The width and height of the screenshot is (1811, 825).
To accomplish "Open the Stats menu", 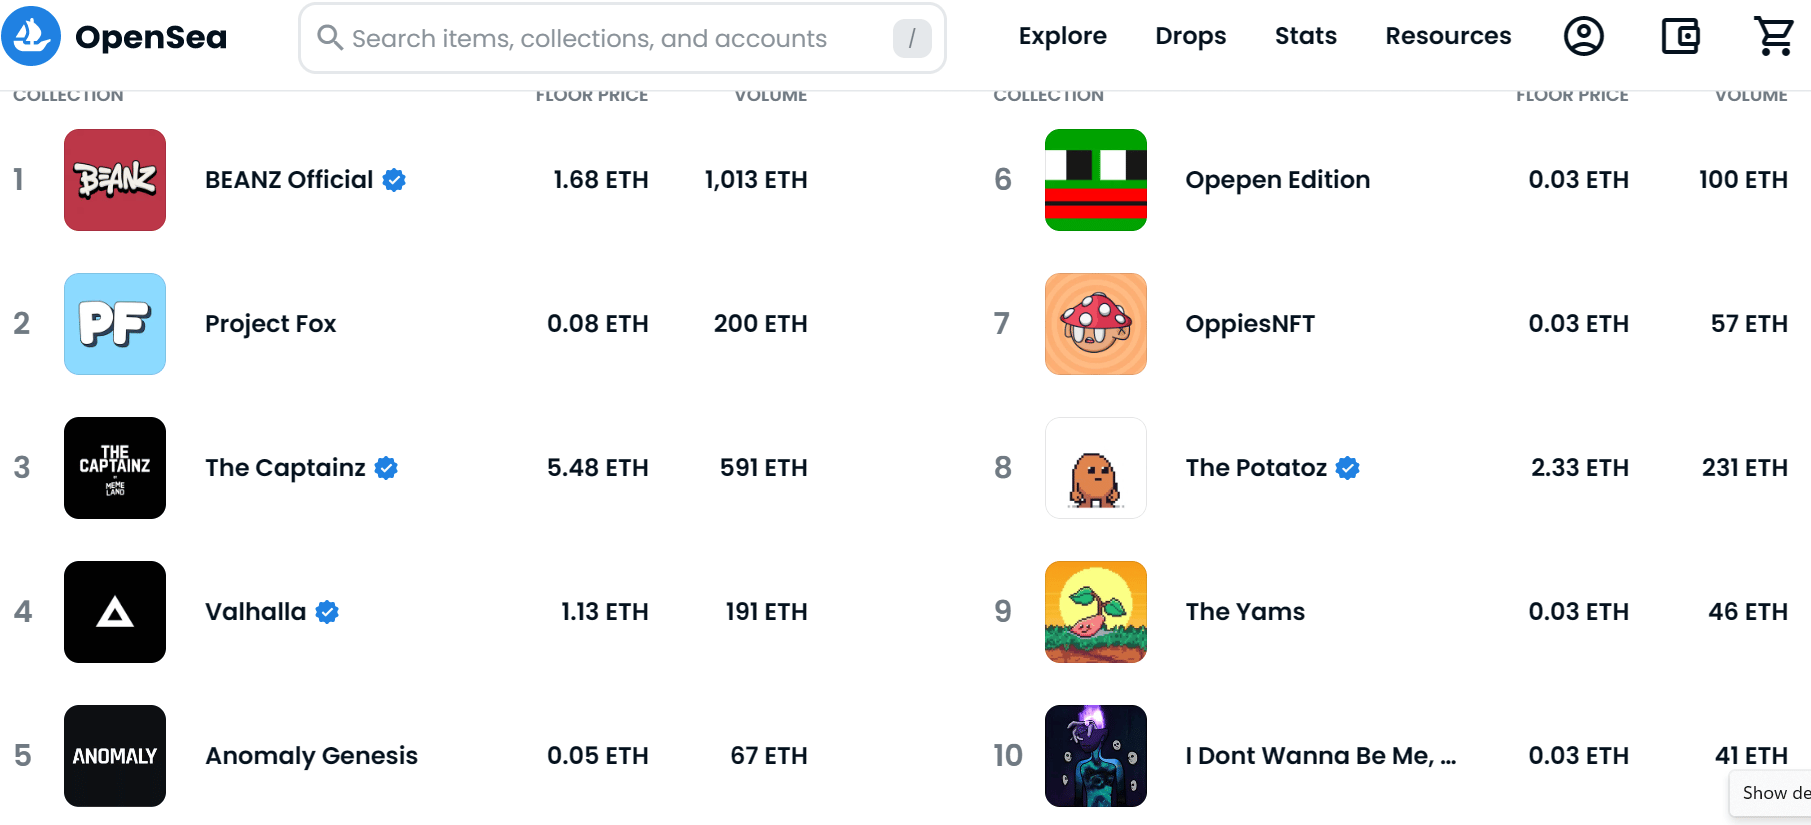I will [1305, 36].
